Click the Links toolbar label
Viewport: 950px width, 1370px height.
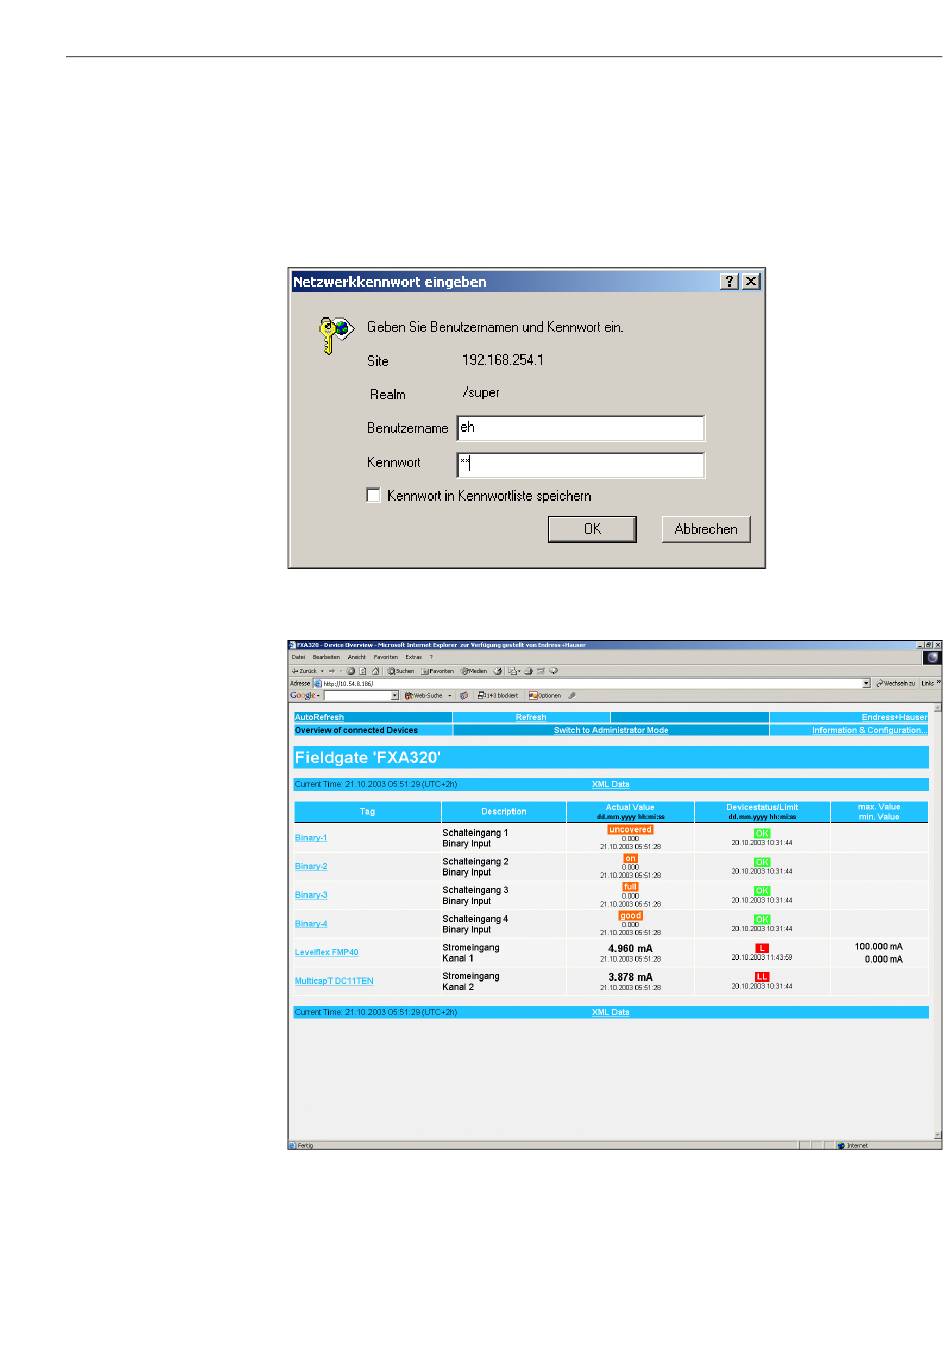coord(927,683)
